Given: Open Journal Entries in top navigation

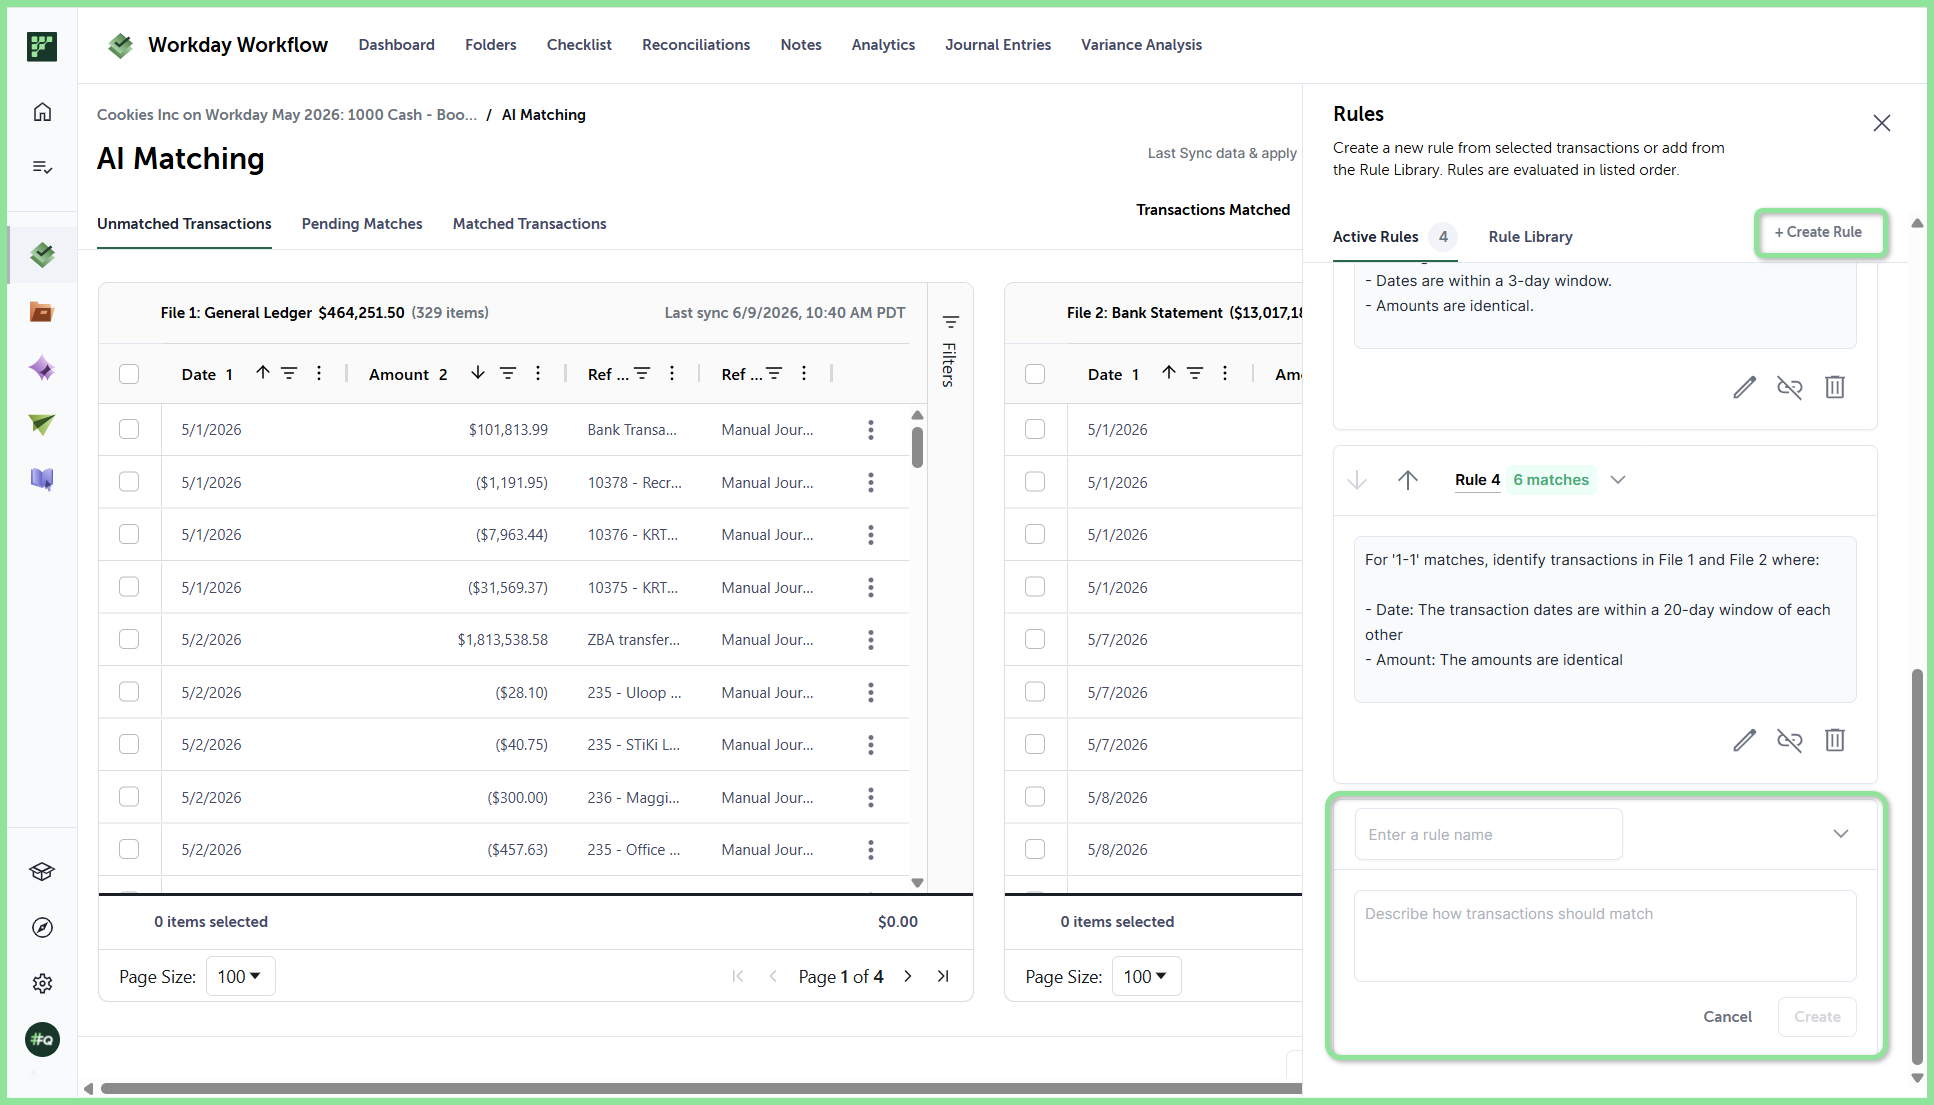Looking at the screenshot, I should click(998, 45).
